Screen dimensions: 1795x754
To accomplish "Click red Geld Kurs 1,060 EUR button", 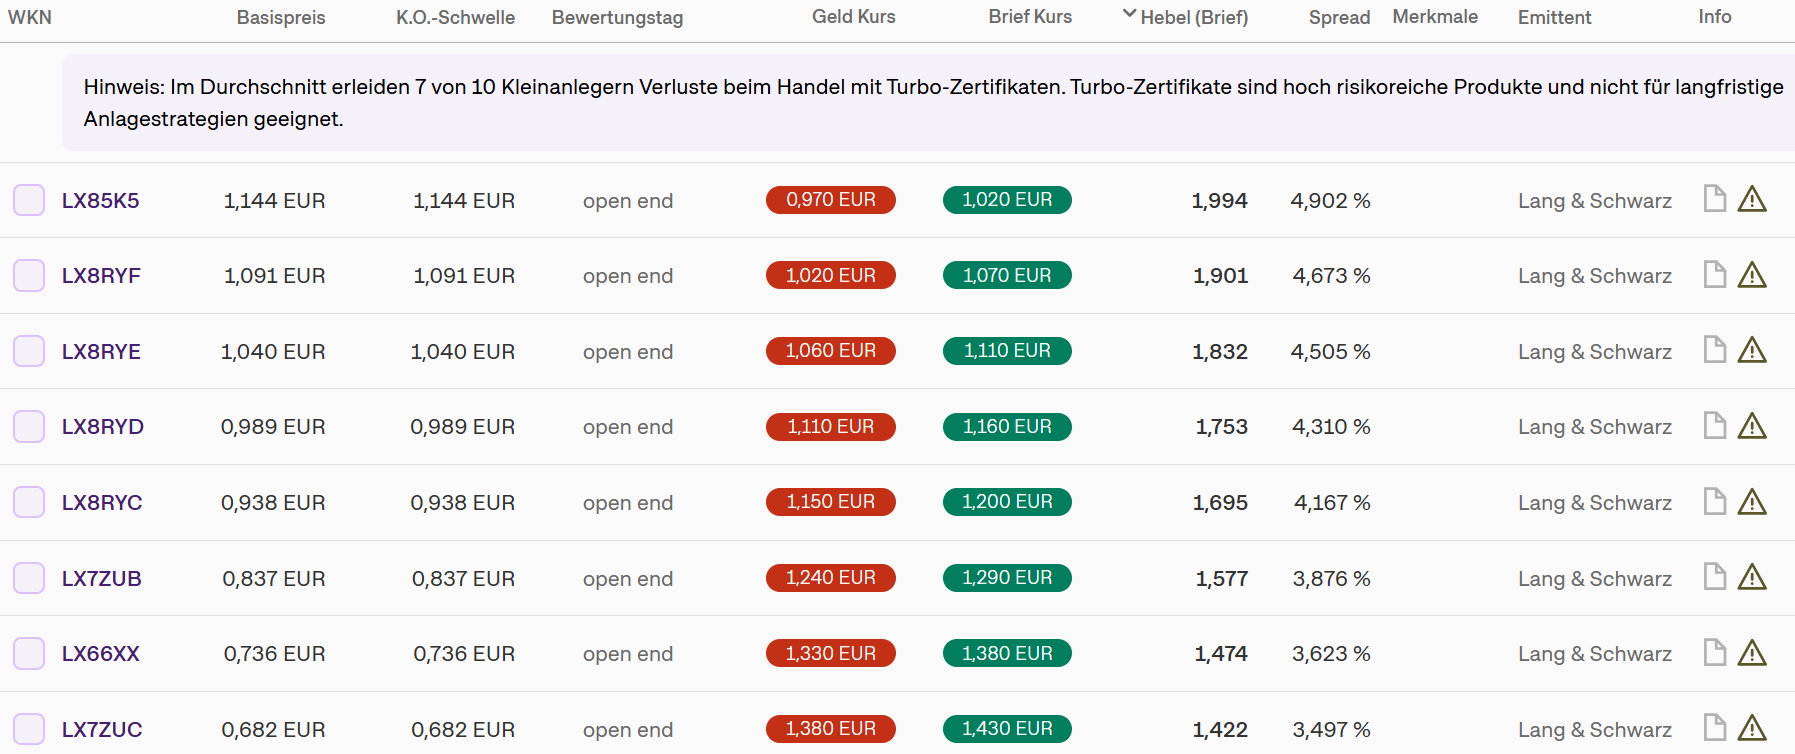I will [831, 351].
